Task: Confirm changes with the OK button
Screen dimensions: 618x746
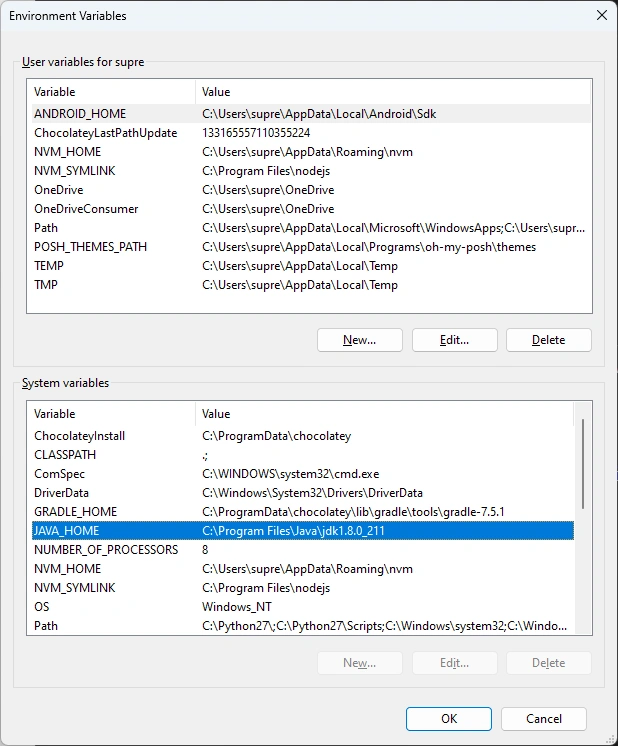Action: click(x=449, y=718)
